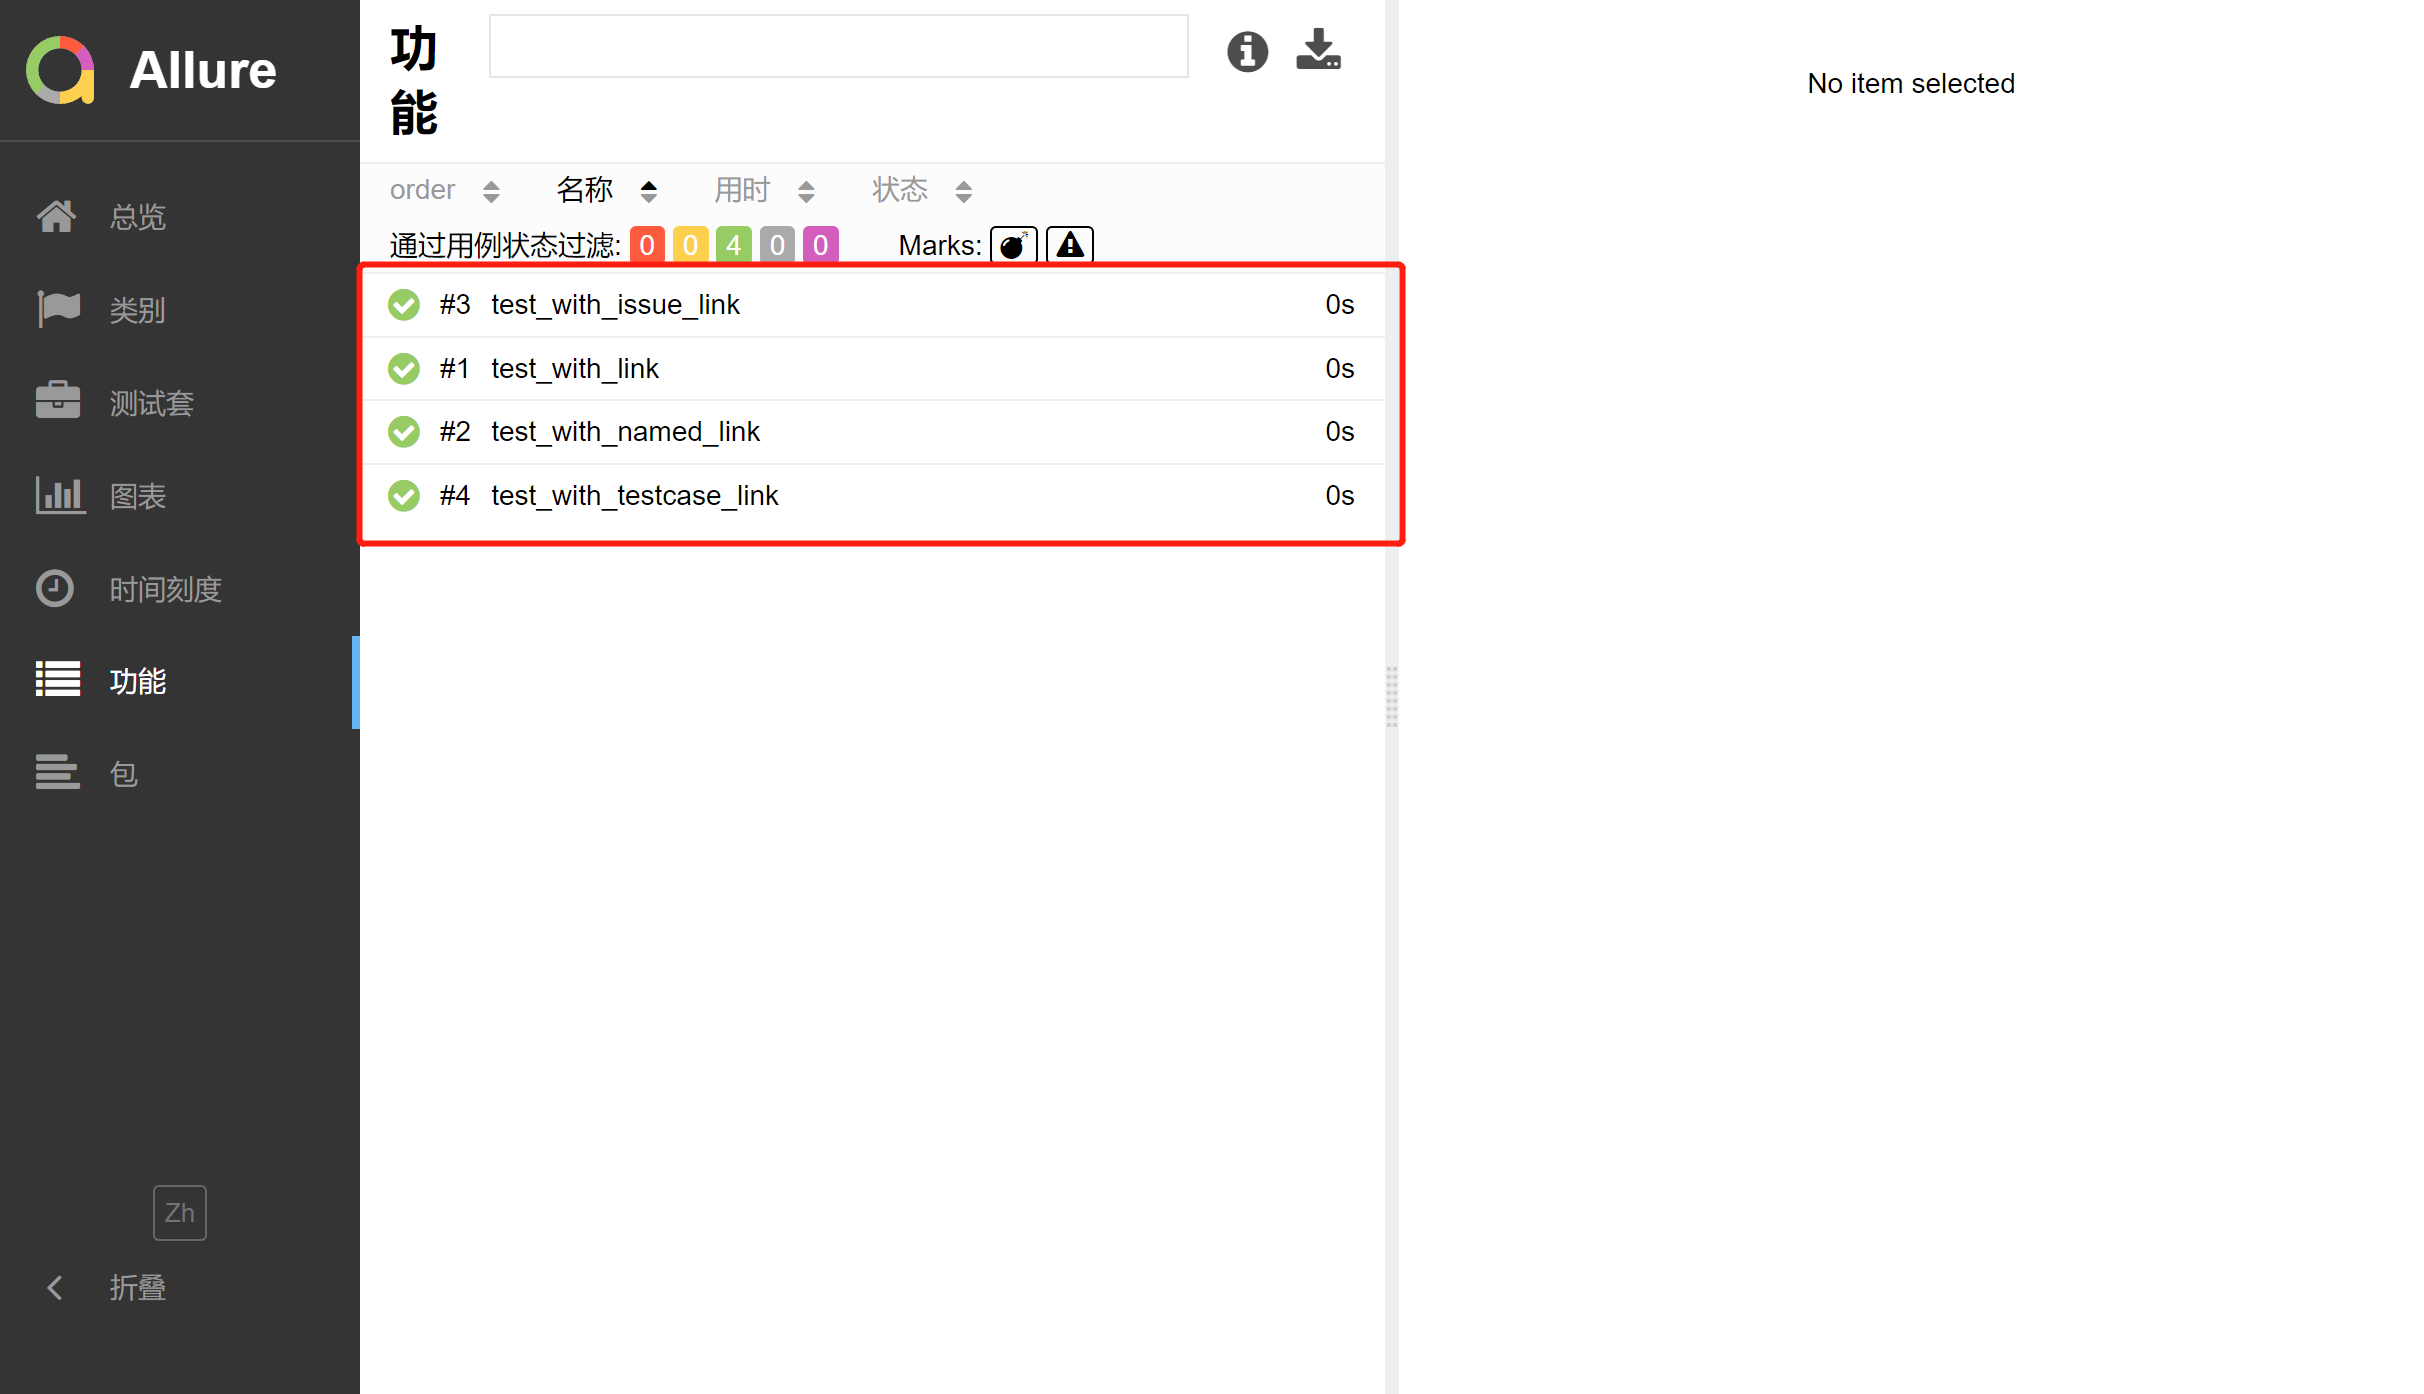The image size is (2424, 1394).
Task: Toggle the bomb mark filter
Action: point(1013,245)
